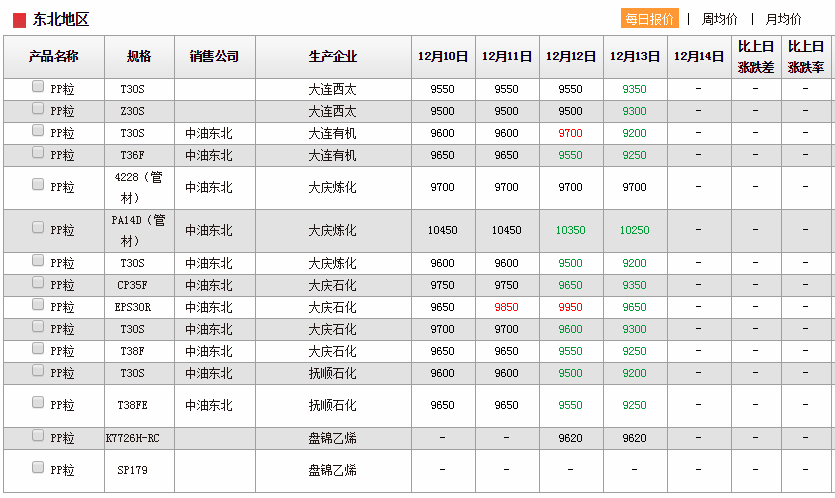835x498 pixels.
Task: Click the 4228 (管材) spec cell
Action: coord(139,187)
